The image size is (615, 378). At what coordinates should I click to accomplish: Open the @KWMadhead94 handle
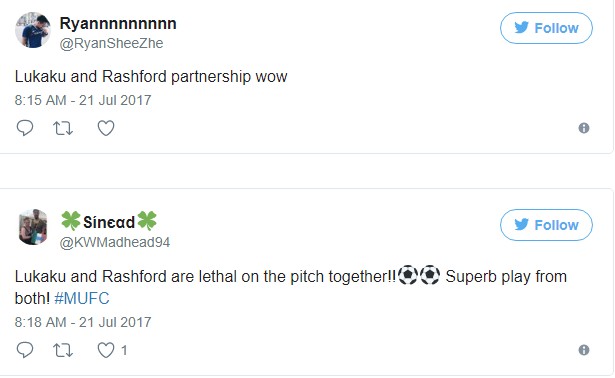coord(115,242)
